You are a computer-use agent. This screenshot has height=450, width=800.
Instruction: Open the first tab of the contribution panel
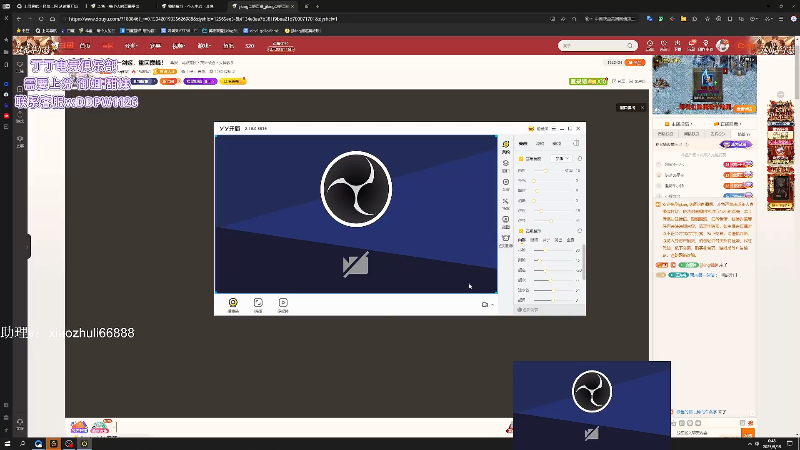point(665,134)
